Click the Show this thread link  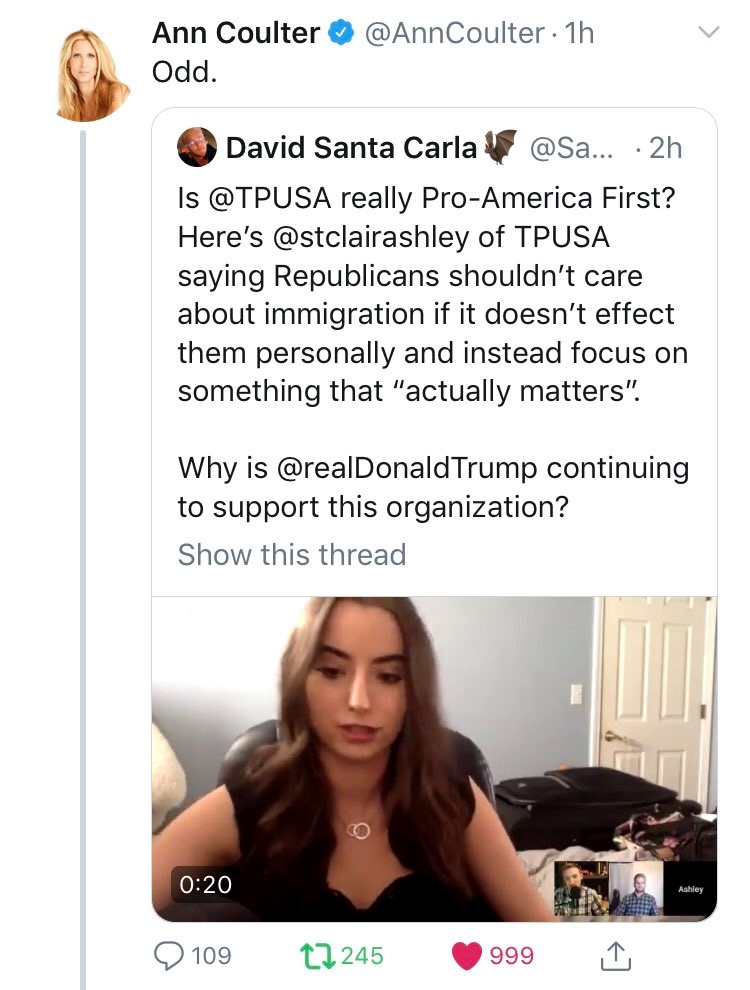click(292, 554)
